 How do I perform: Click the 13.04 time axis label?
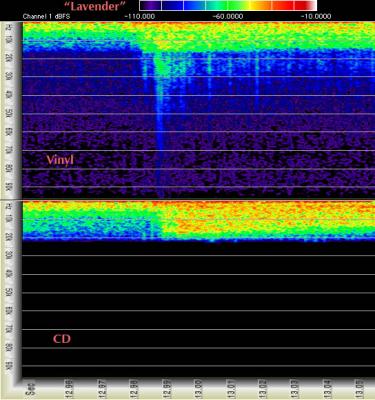click(x=328, y=388)
